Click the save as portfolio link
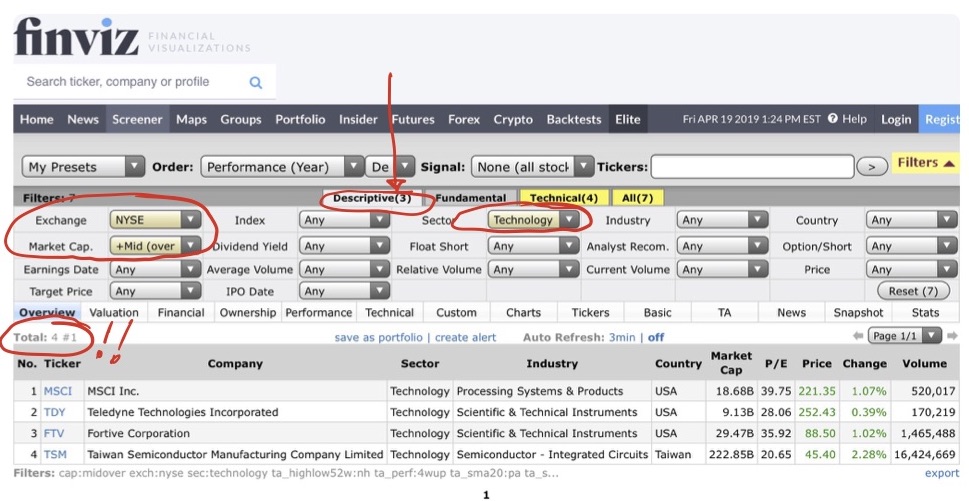969x501 pixels. pos(378,338)
